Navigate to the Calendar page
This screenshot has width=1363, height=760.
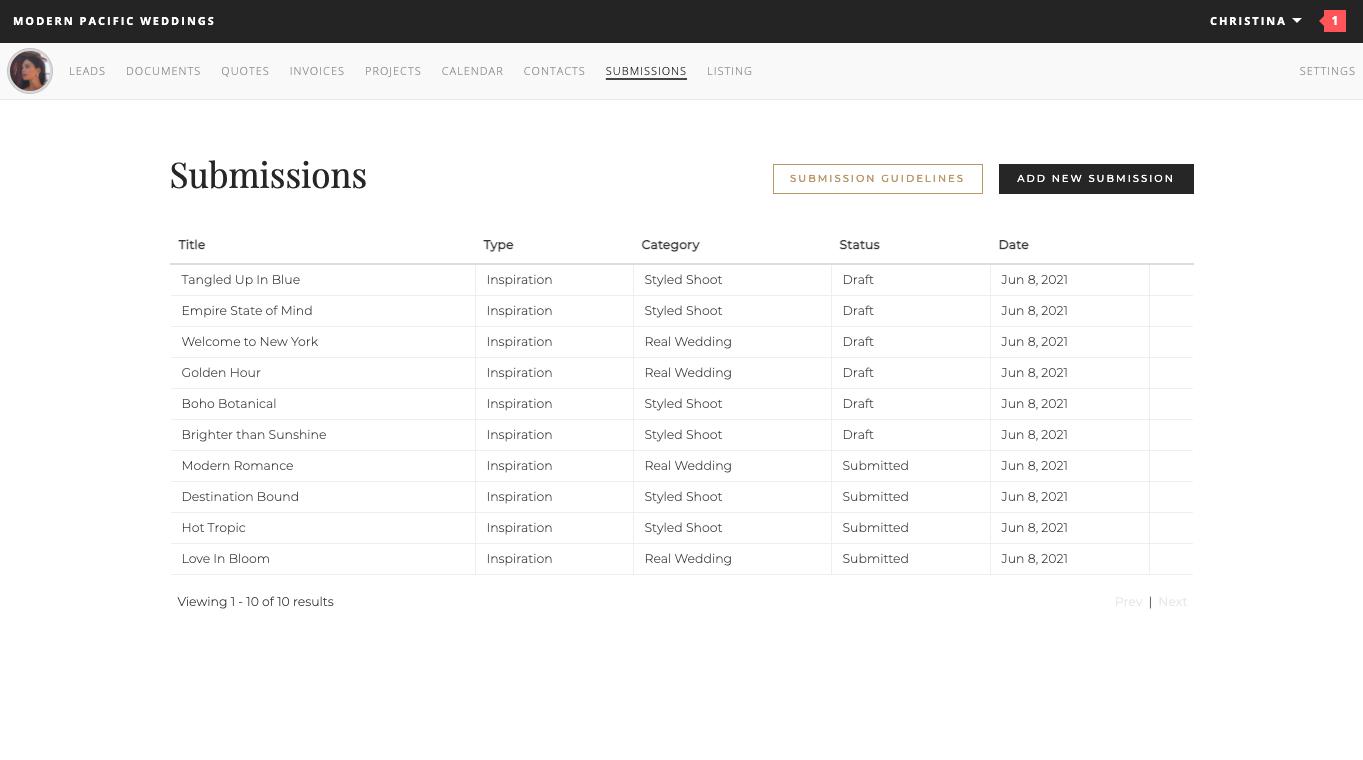pyautogui.click(x=472, y=71)
